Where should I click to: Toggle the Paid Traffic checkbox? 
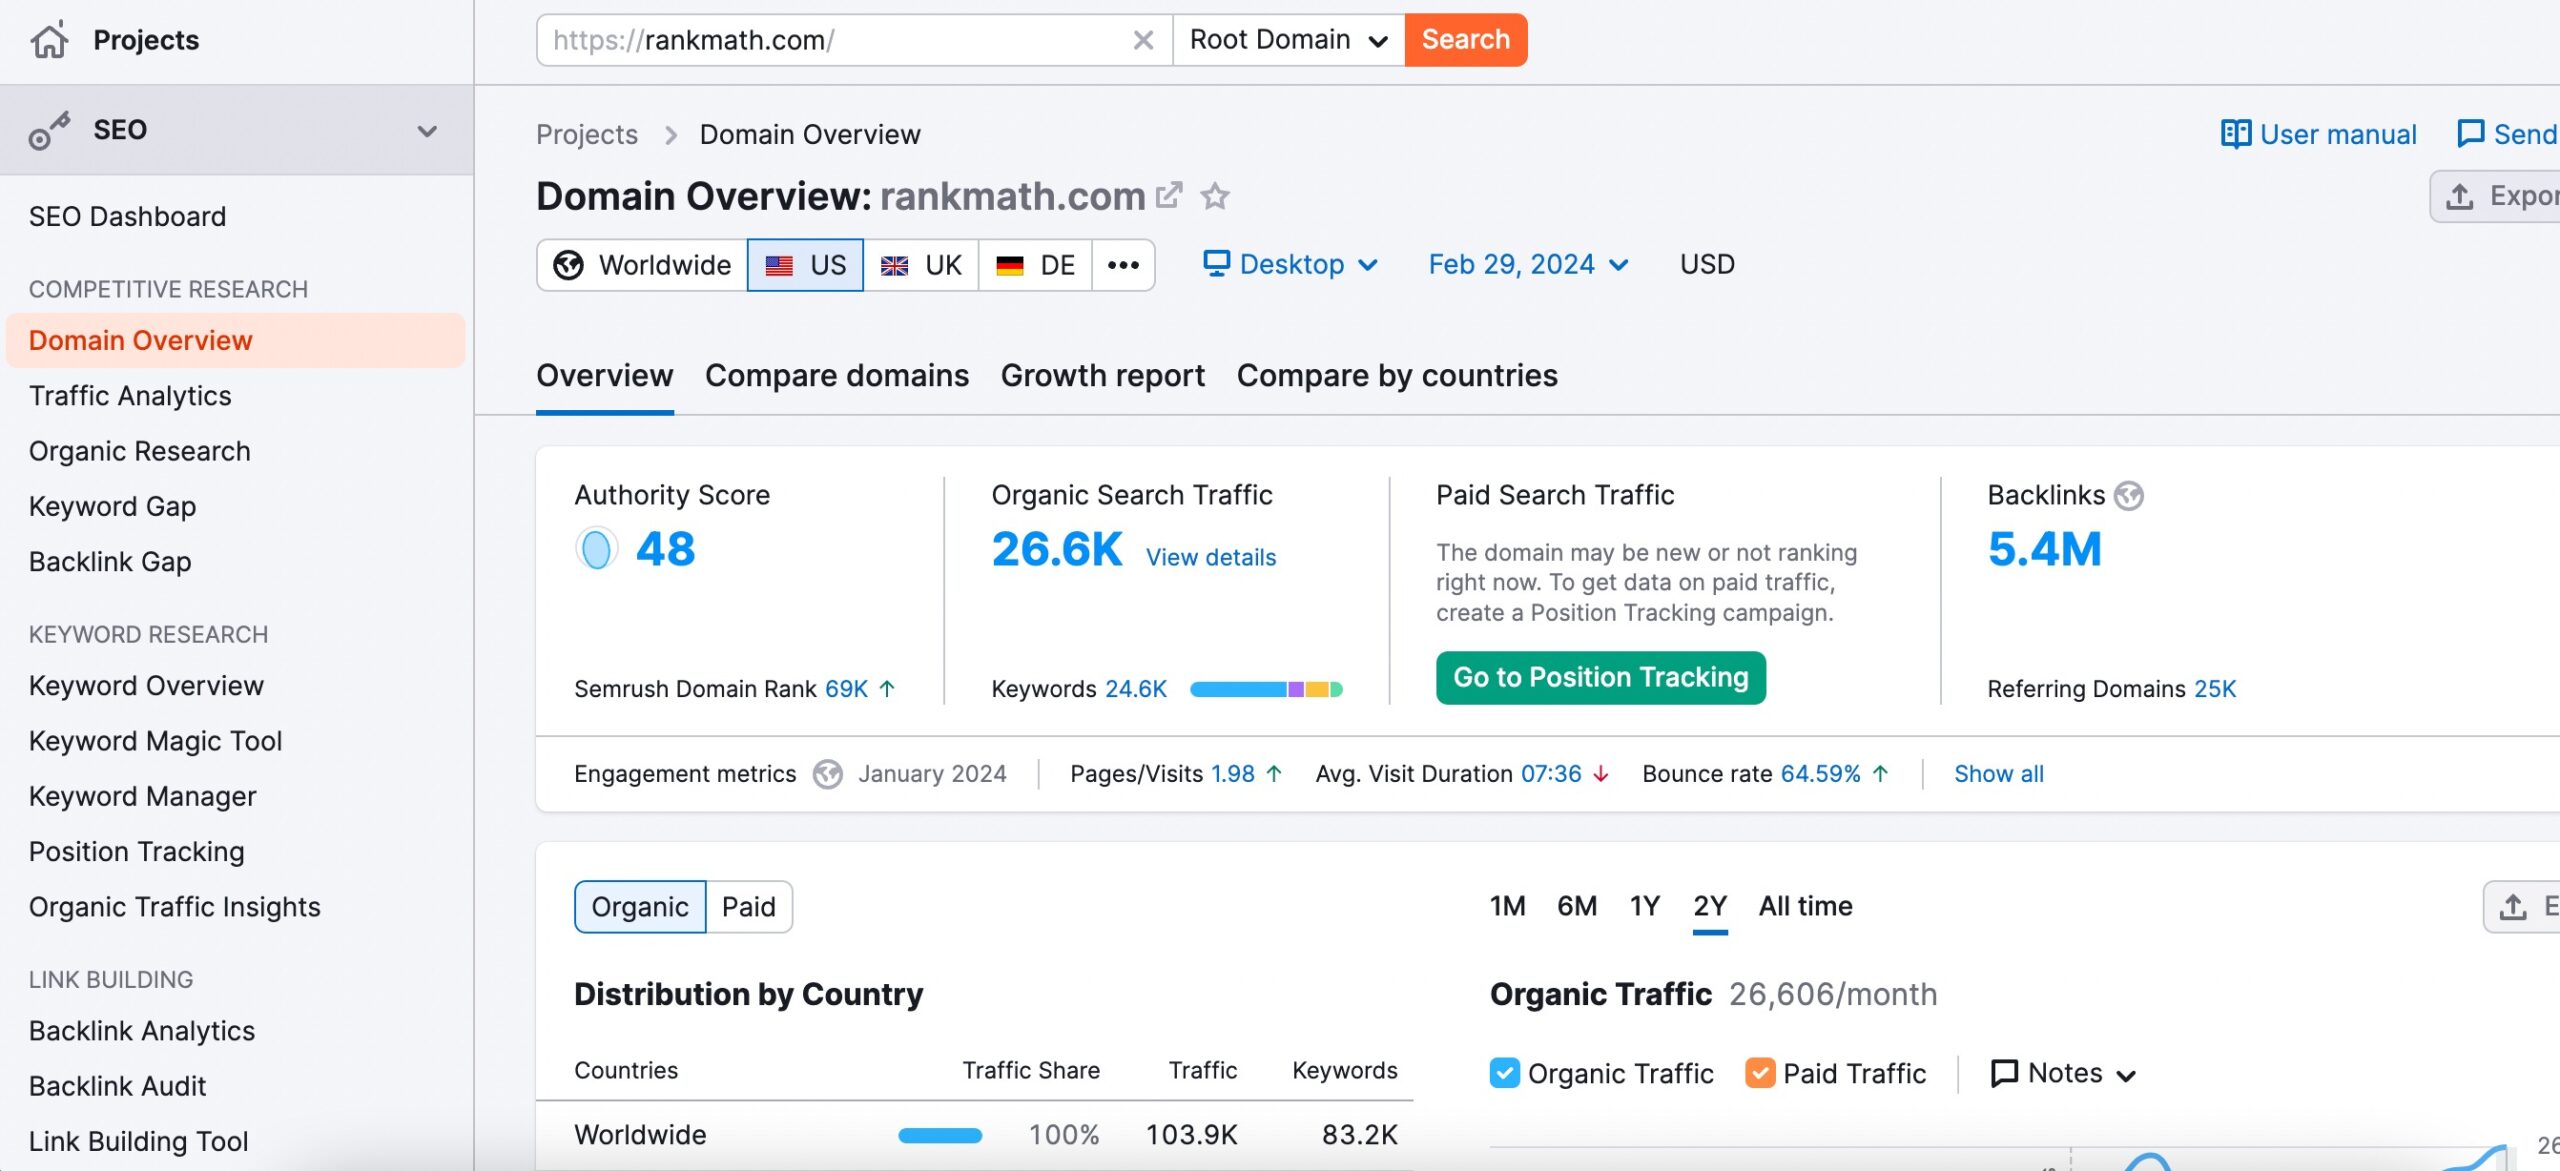coord(1760,1073)
